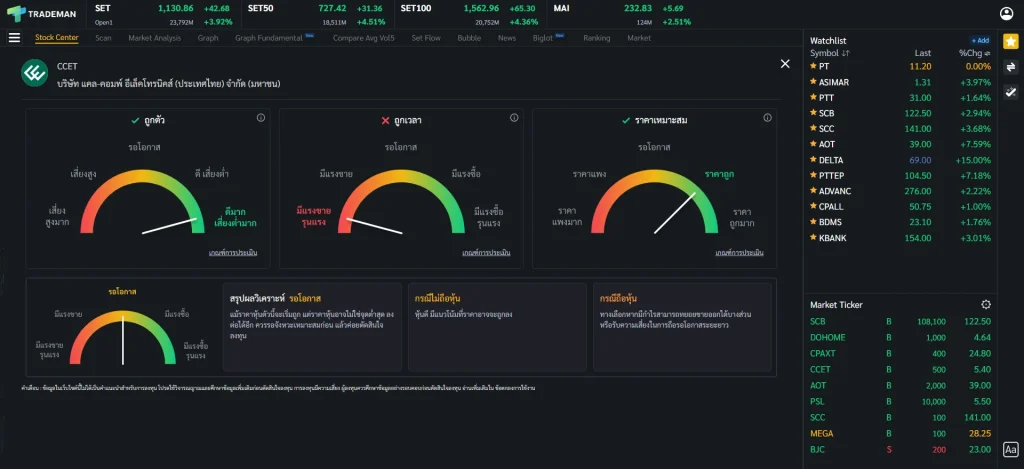1024x469 pixels.
Task: Click the Aa font size icon
Action: point(1010,450)
